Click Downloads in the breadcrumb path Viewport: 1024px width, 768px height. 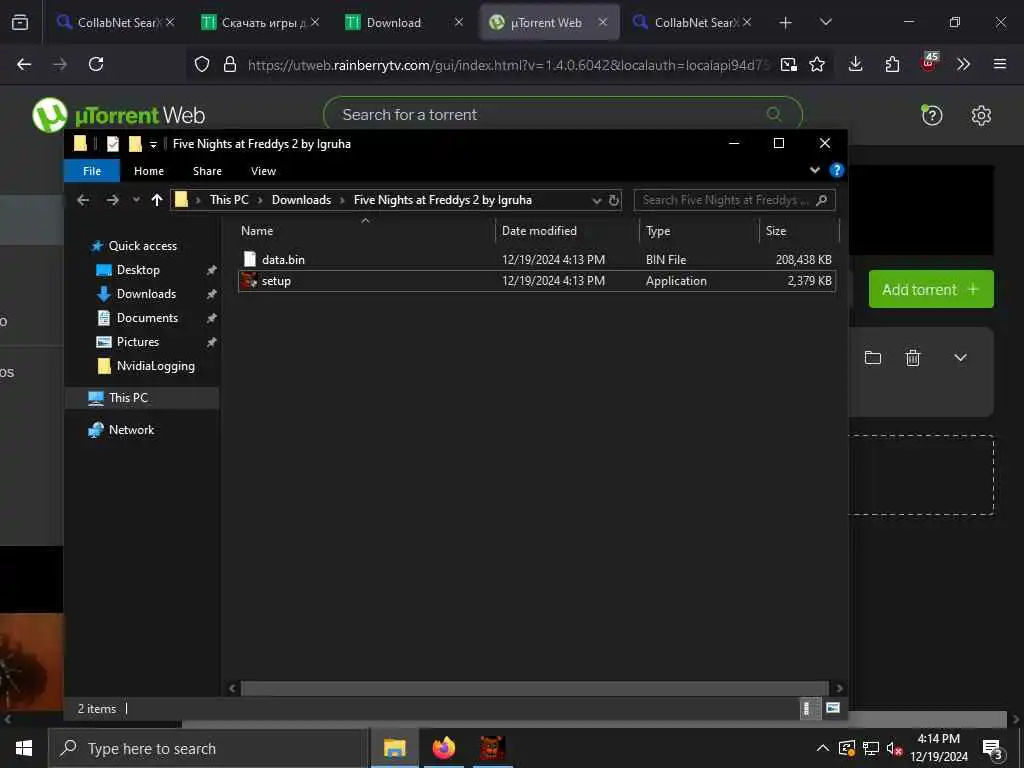click(301, 200)
